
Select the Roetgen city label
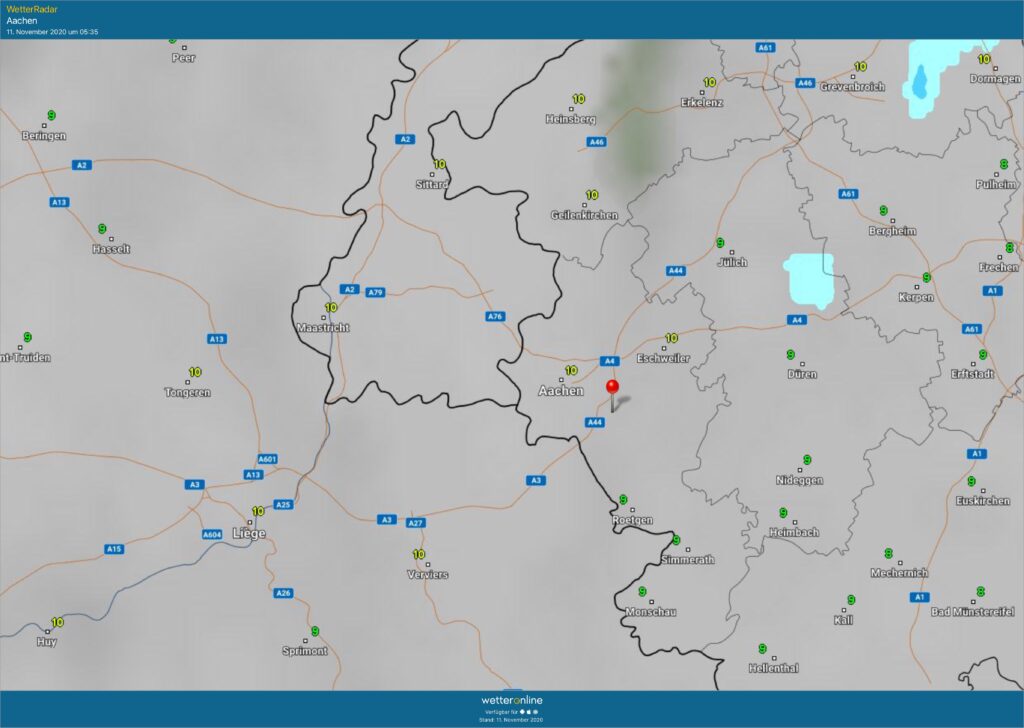[632, 520]
